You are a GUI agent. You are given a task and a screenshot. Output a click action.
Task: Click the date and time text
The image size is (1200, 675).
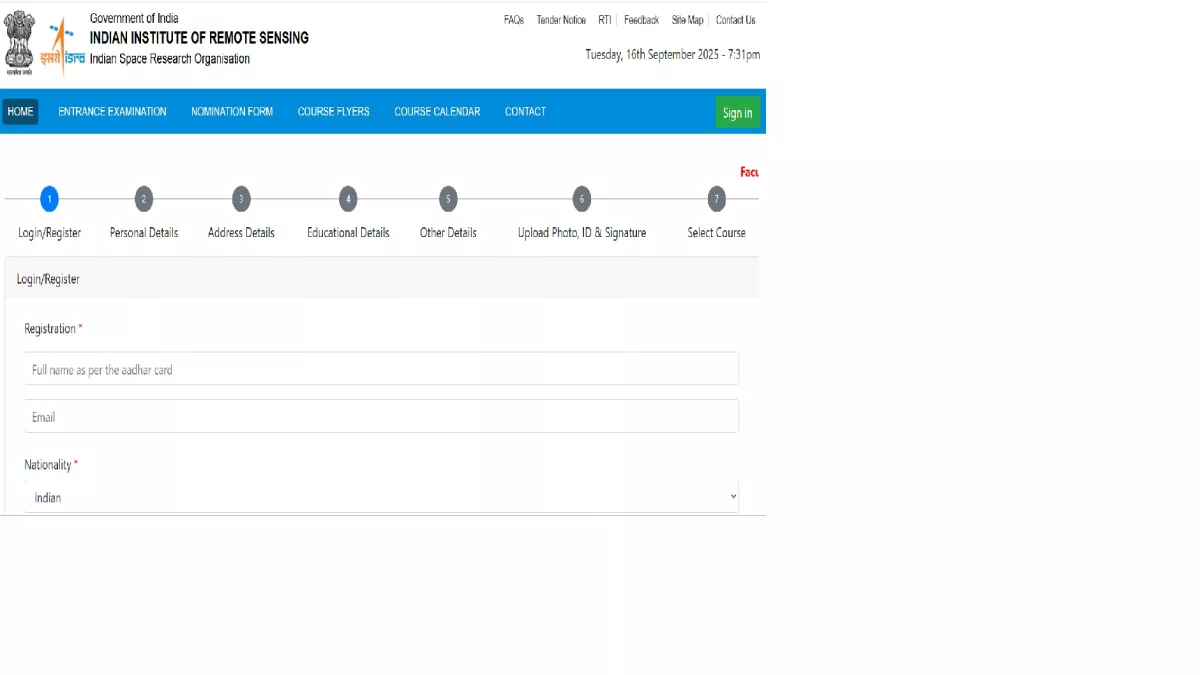tap(673, 55)
